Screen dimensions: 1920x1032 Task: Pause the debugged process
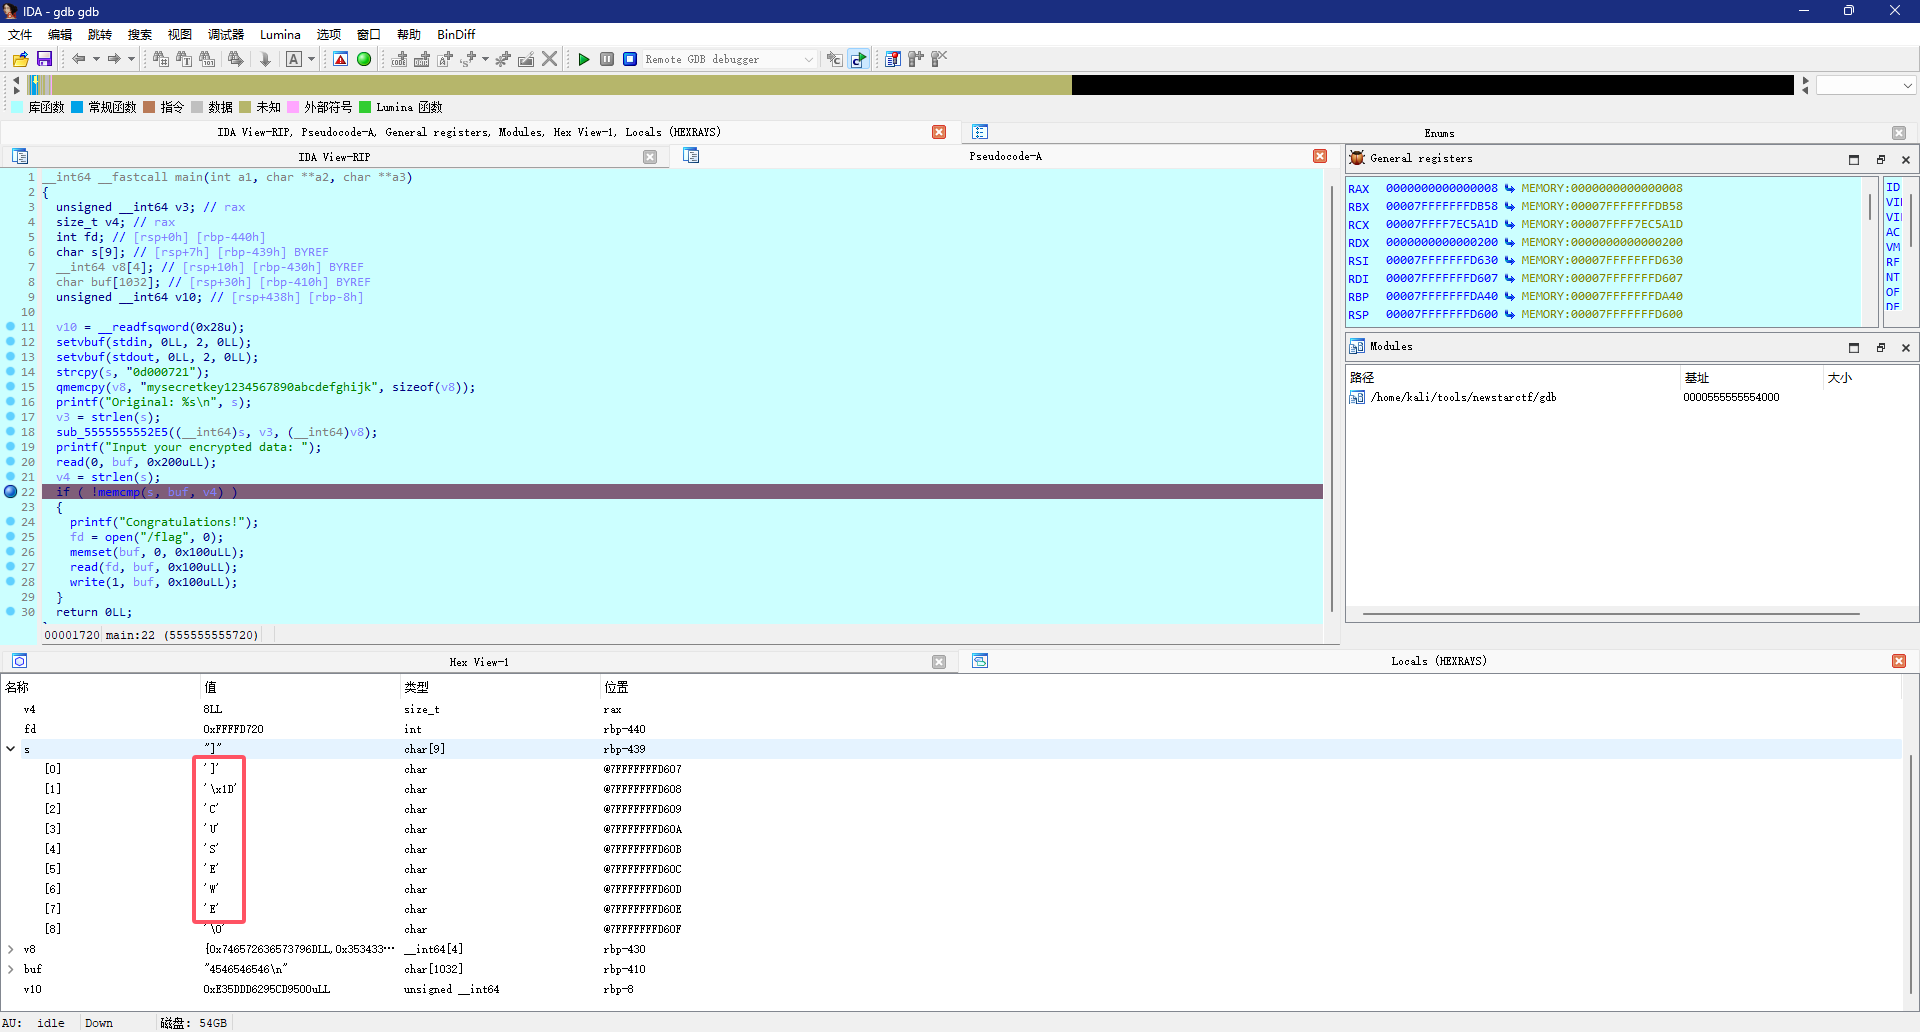pos(607,59)
